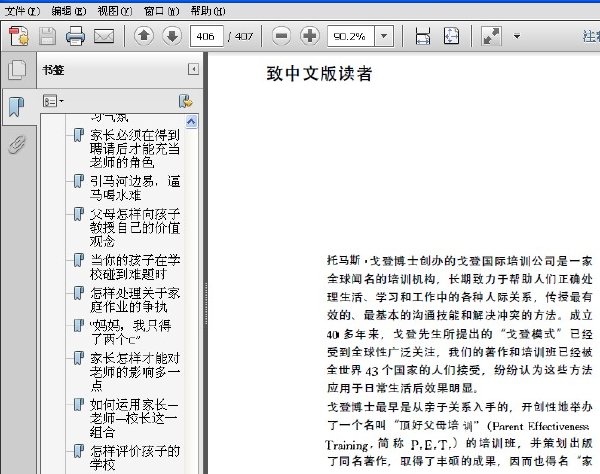Open bookmark 当你的孩子在学校碰到难题时

[135, 267]
